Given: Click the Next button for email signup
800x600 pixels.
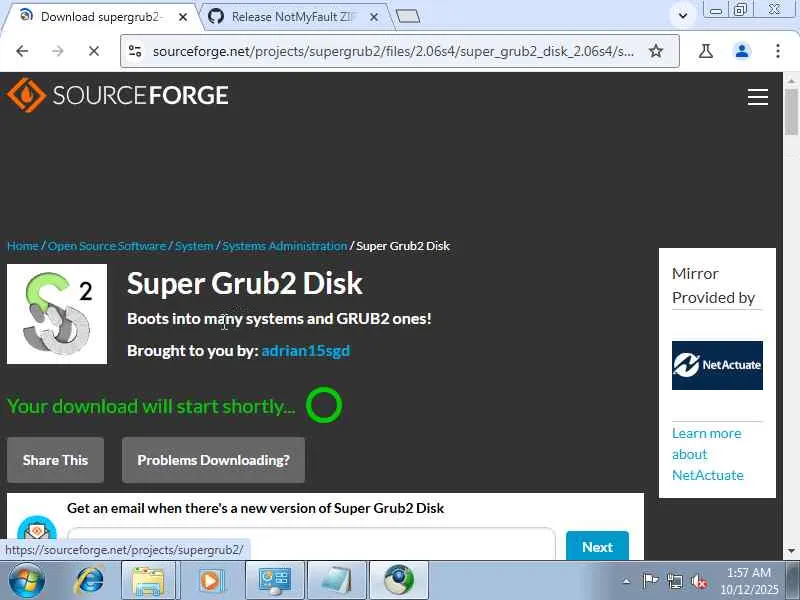Looking at the screenshot, I should [x=597, y=546].
